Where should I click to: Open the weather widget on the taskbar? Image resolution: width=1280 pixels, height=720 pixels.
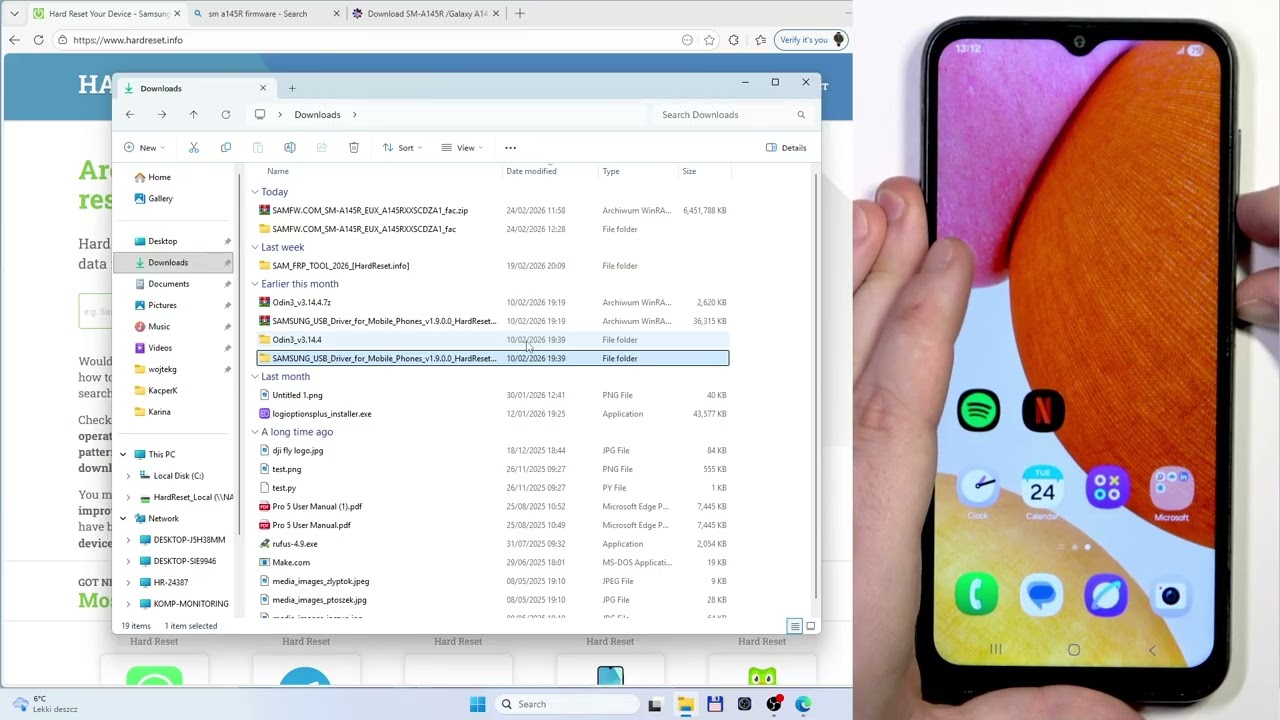45,704
